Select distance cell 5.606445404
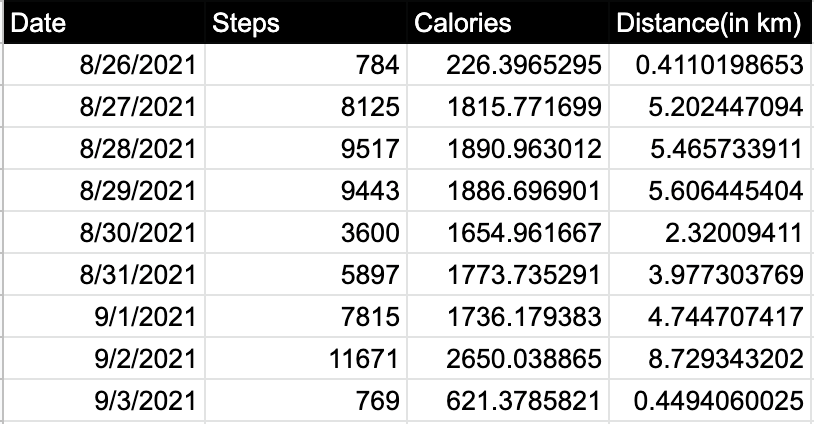814x424 pixels. (710, 191)
